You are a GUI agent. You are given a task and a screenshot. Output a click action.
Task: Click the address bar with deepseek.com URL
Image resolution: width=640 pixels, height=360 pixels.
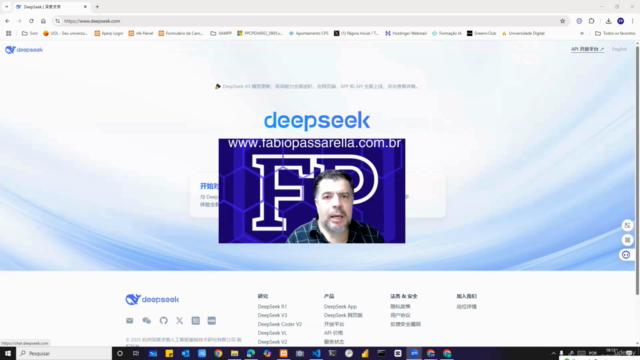click(310, 21)
